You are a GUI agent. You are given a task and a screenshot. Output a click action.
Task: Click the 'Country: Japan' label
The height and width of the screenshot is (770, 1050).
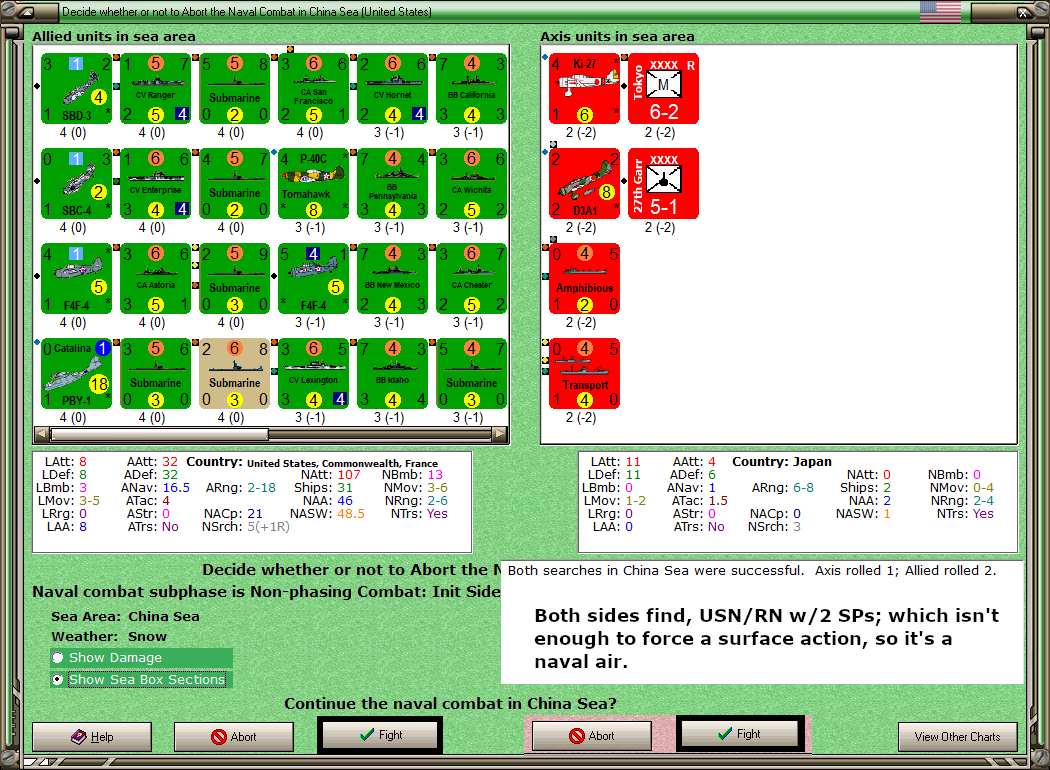[781, 462]
